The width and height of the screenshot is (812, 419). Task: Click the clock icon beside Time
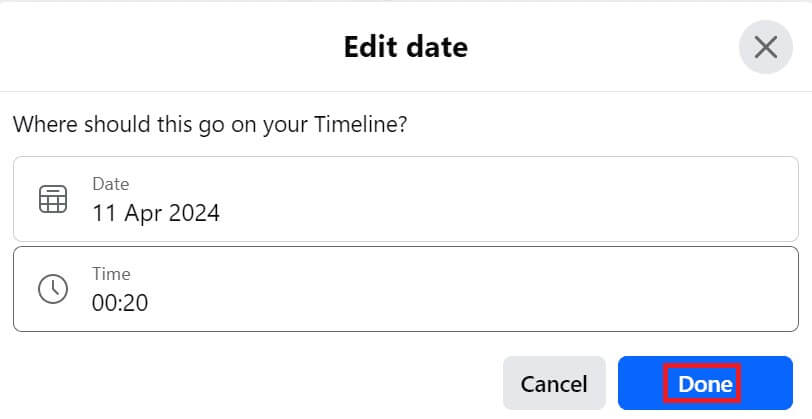click(x=52, y=289)
